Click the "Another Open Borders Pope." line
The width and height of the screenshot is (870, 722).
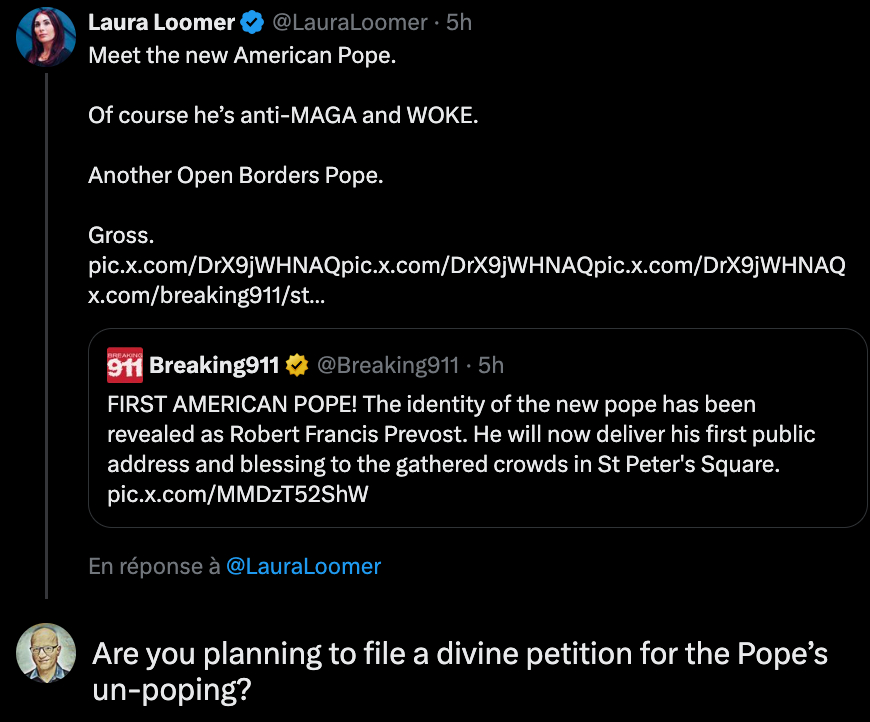click(x=236, y=175)
